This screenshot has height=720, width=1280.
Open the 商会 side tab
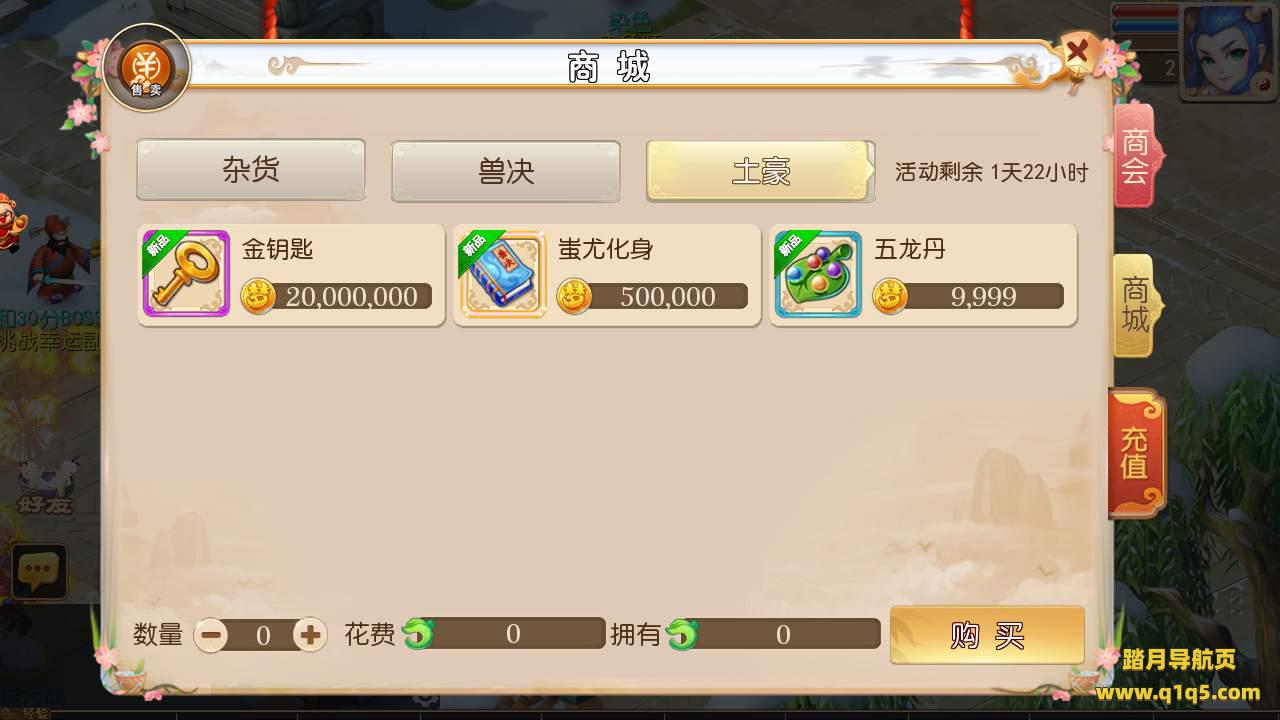pyautogui.click(x=1136, y=156)
